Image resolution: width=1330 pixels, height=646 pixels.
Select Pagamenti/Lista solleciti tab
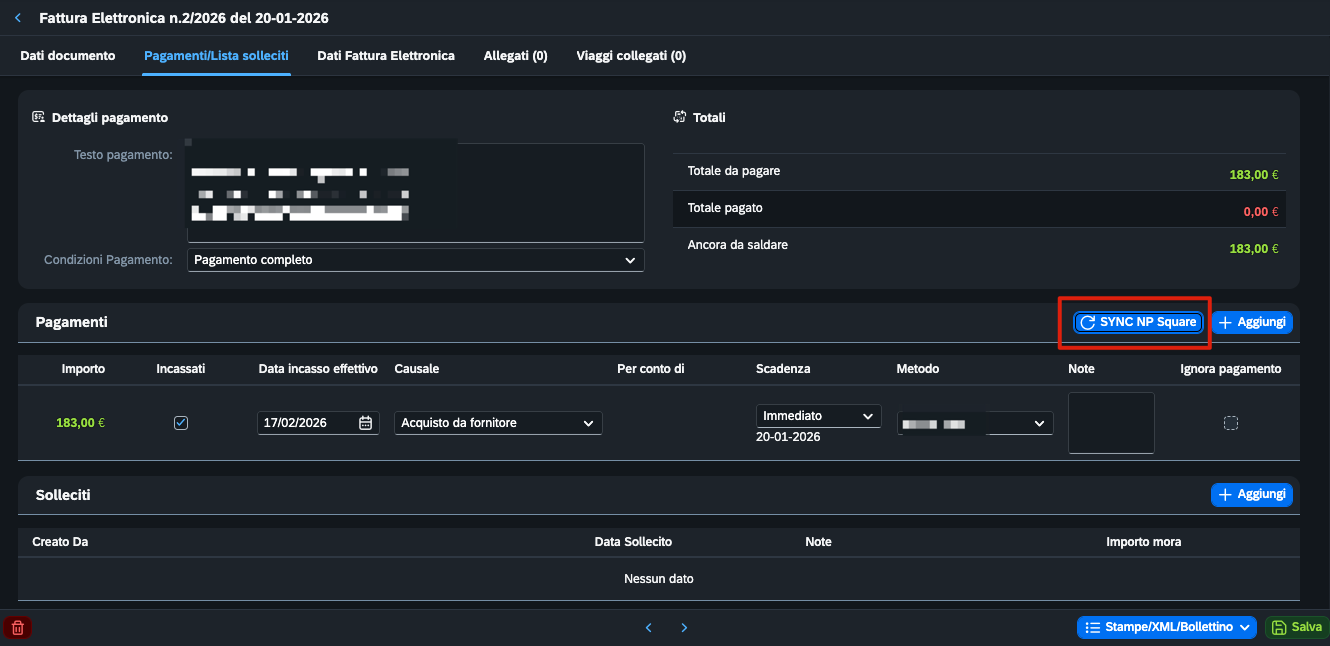pos(217,56)
